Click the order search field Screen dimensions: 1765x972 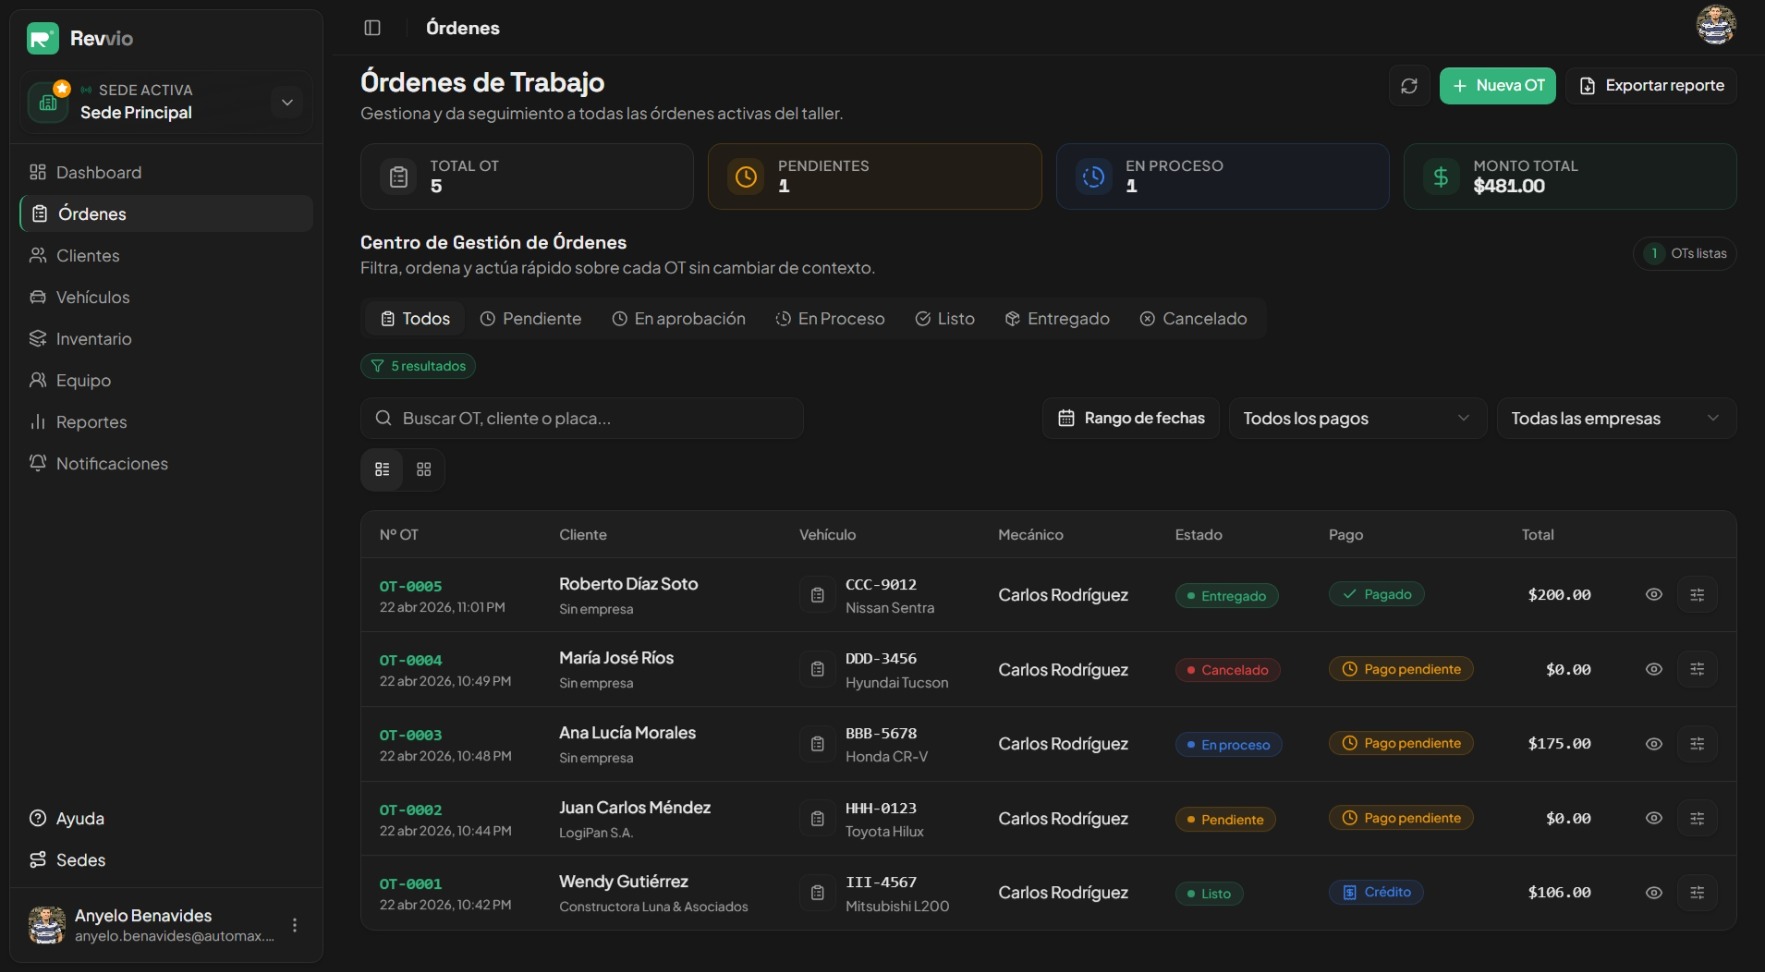582,418
